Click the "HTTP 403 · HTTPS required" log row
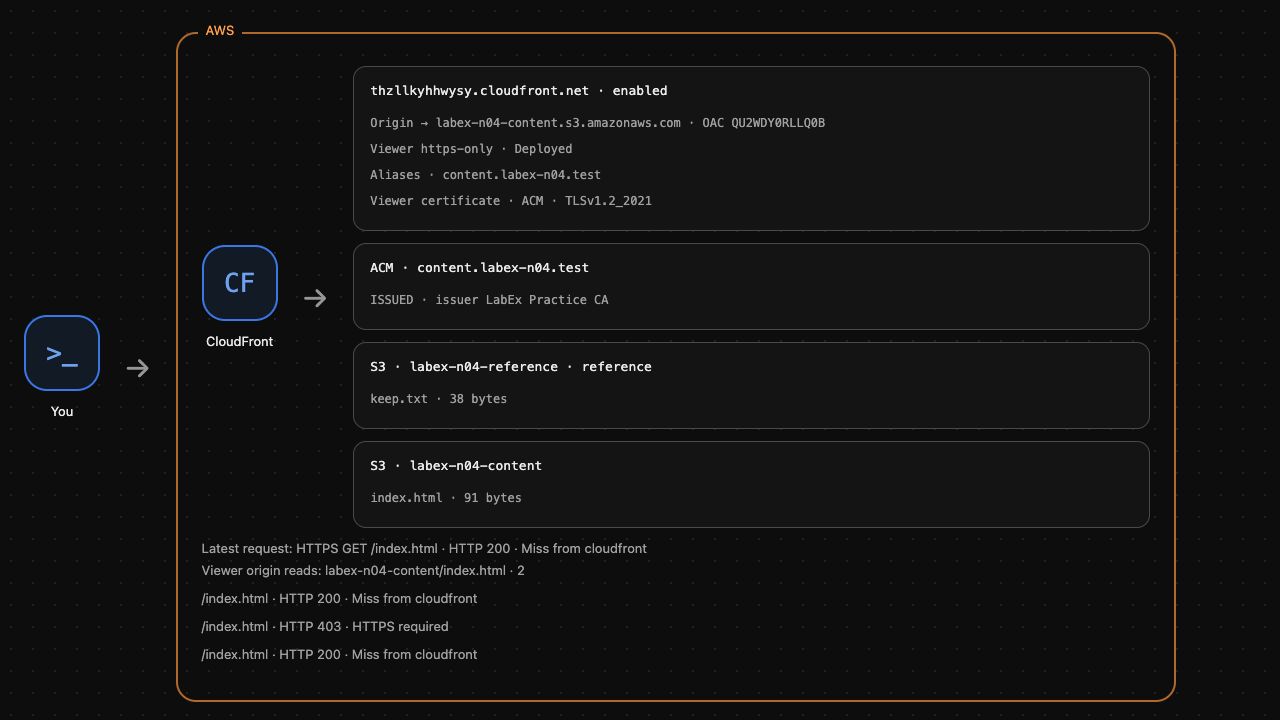Viewport: 1280px width, 720px height. click(325, 627)
